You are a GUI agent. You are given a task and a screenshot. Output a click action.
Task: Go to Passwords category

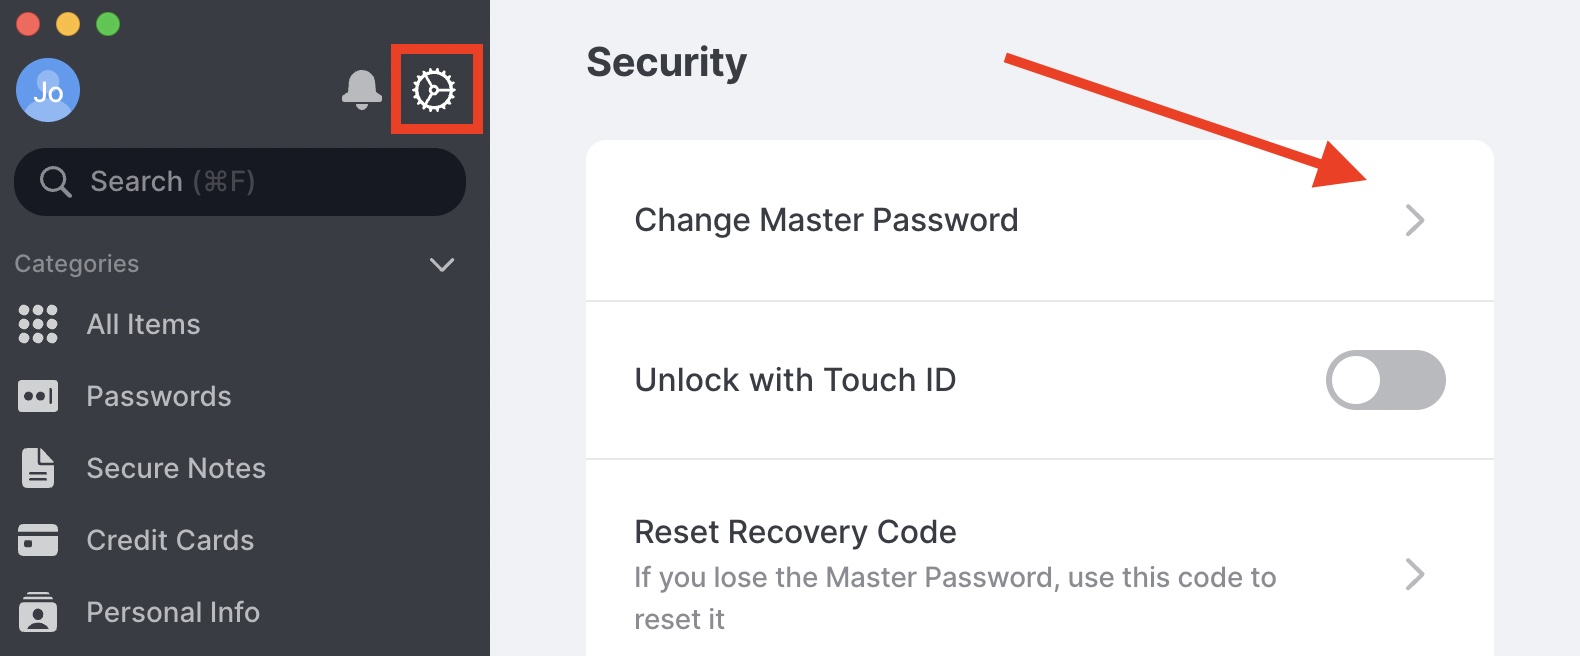159,396
